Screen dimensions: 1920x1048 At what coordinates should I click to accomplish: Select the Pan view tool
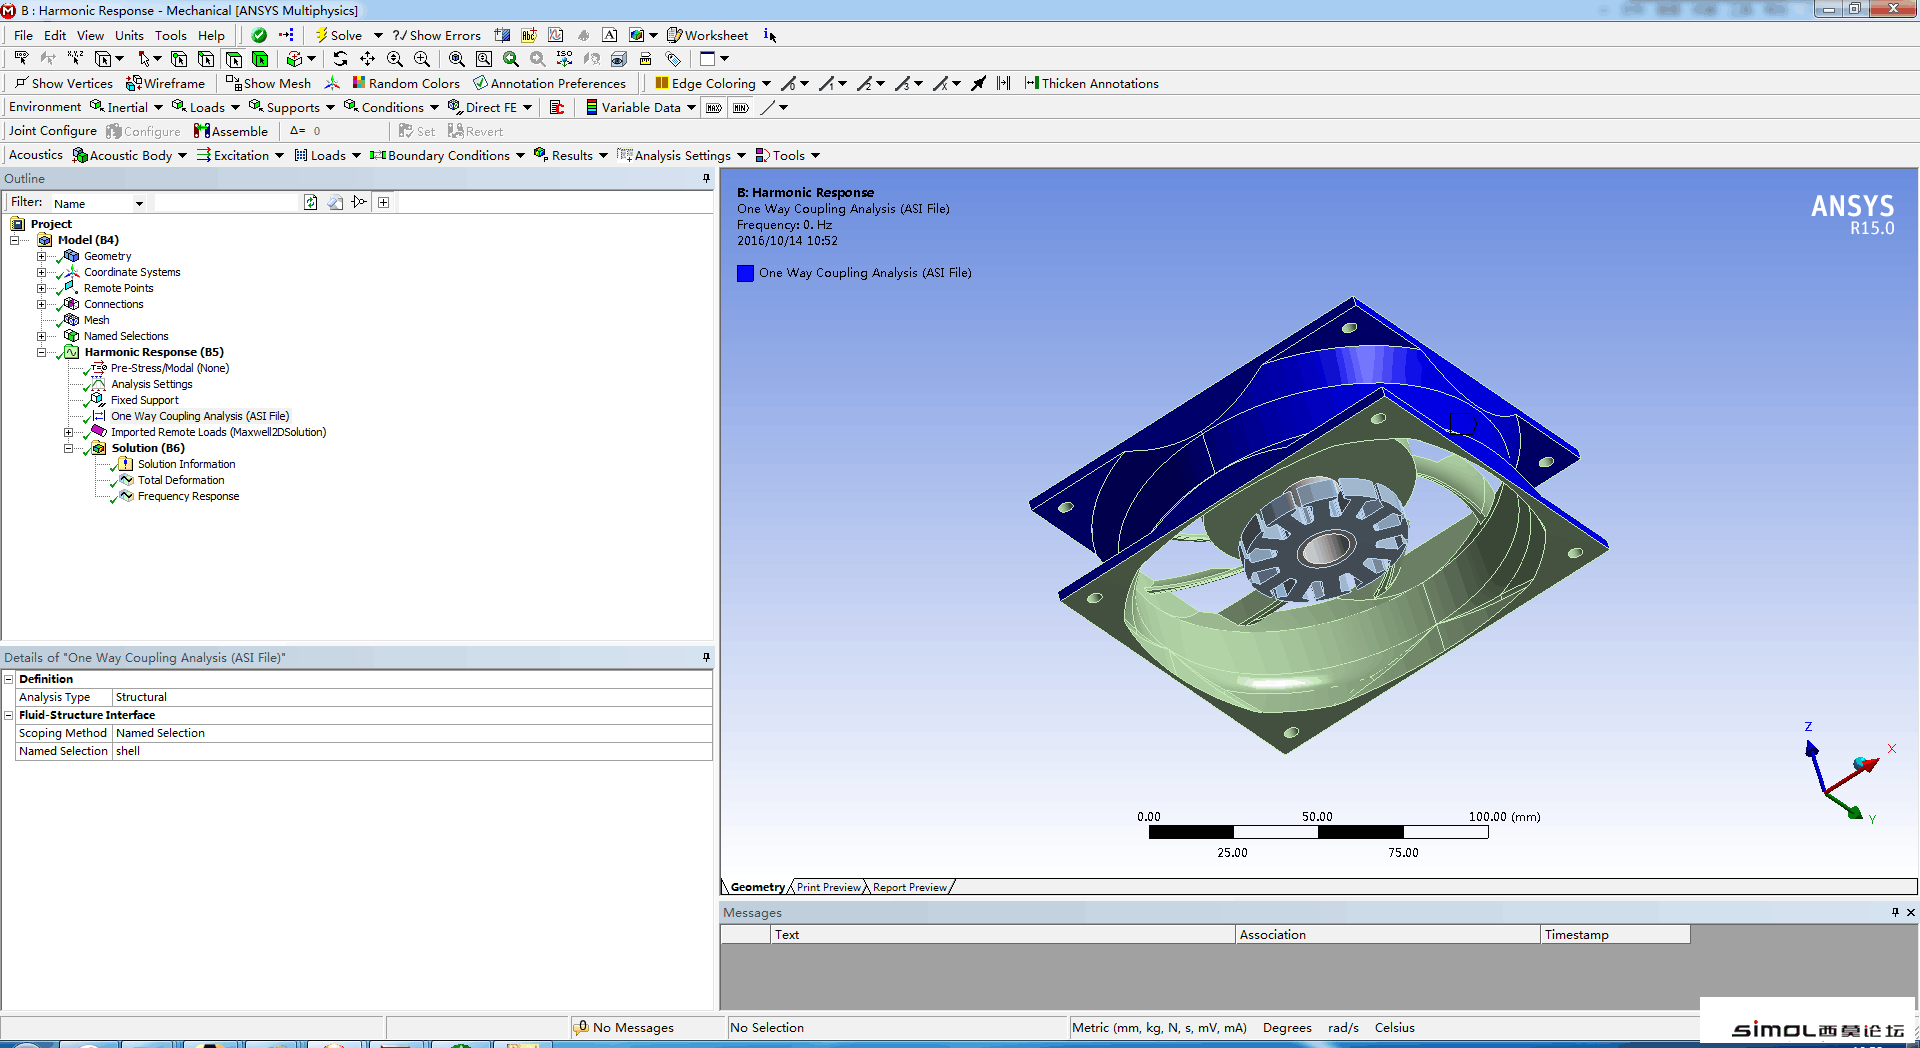point(367,59)
